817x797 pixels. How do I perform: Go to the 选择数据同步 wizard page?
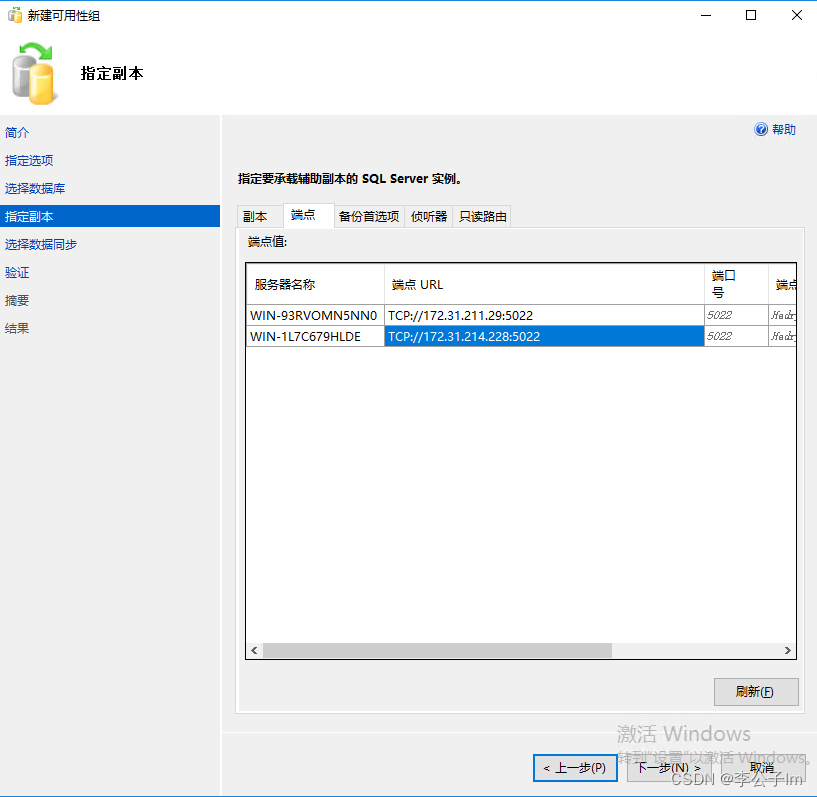click(x=41, y=244)
